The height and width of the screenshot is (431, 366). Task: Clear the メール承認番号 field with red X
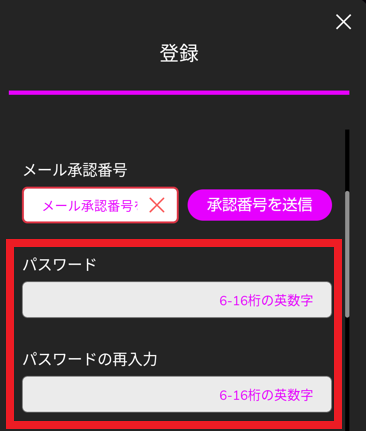click(x=157, y=205)
